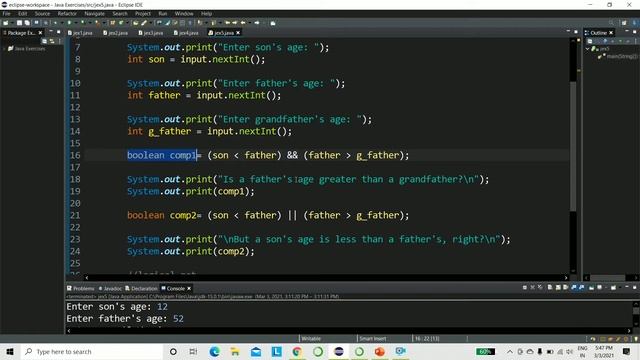Open Package Explorer view menu
640x360 pixels.
(x=60, y=41)
